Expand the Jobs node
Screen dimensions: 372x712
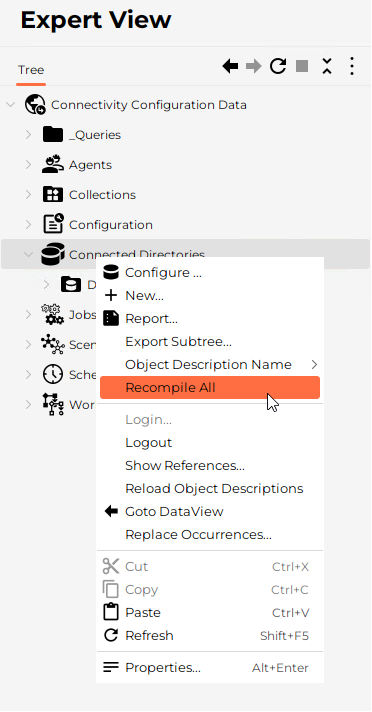[29, 314]
